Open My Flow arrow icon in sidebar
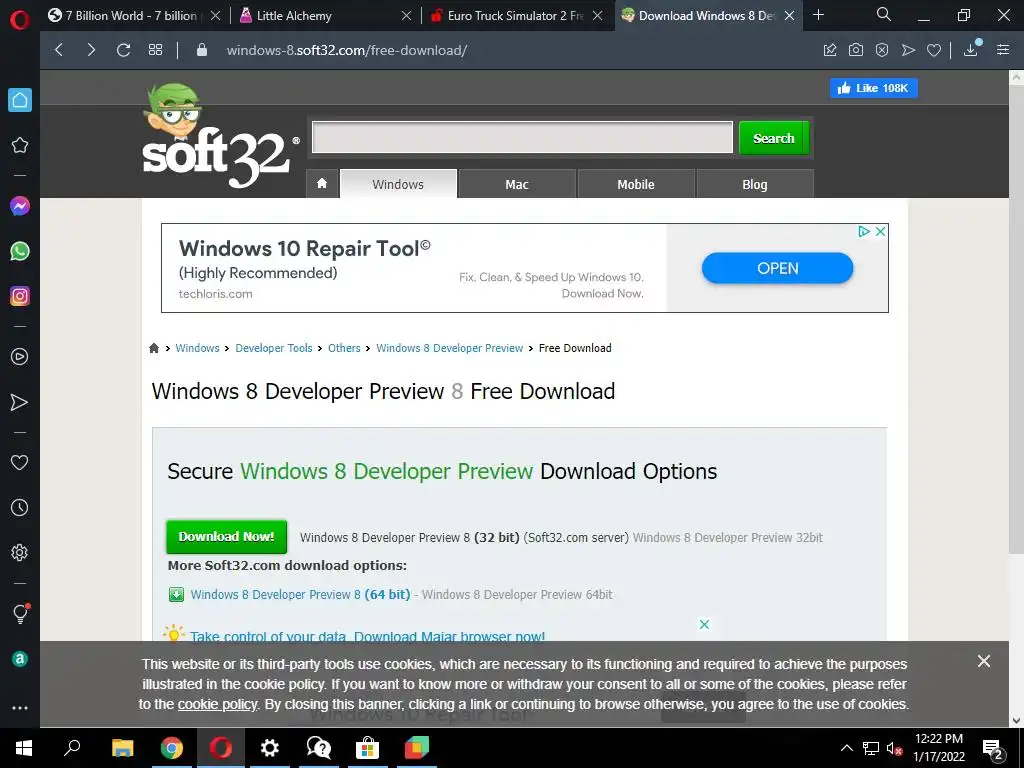The width and height of the screenshot is (1024, 768). point(20,402)
